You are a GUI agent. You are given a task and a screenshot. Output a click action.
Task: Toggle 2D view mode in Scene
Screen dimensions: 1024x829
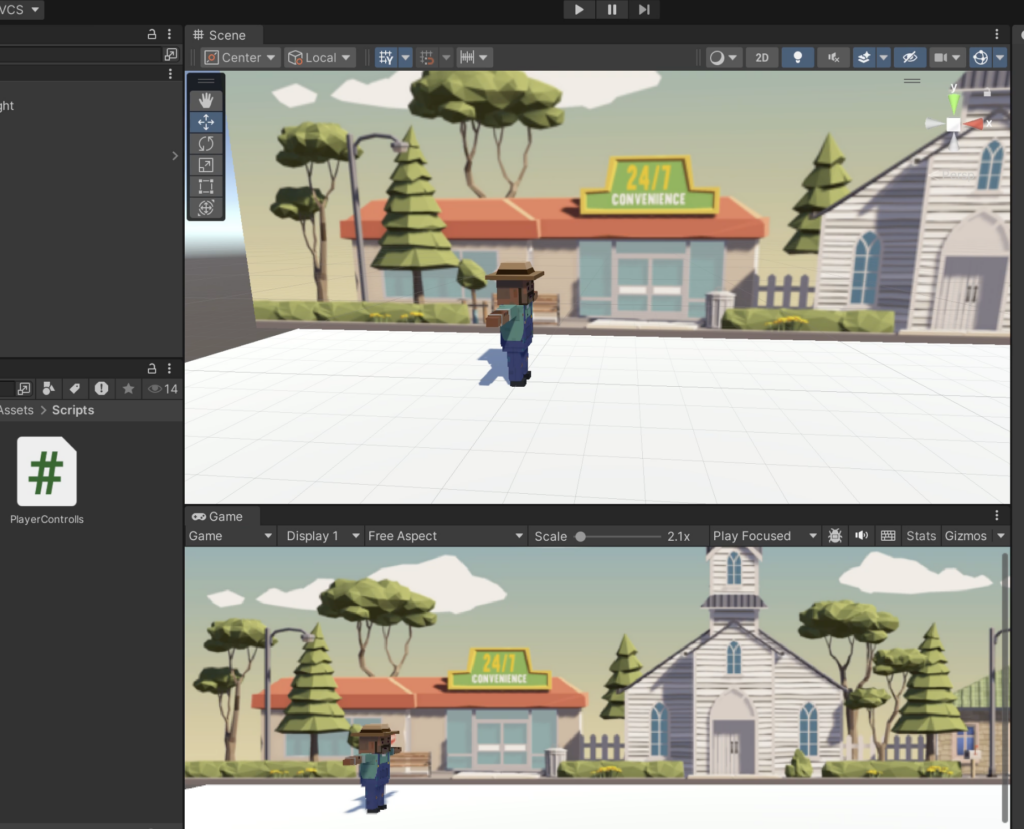pos(762,58)
